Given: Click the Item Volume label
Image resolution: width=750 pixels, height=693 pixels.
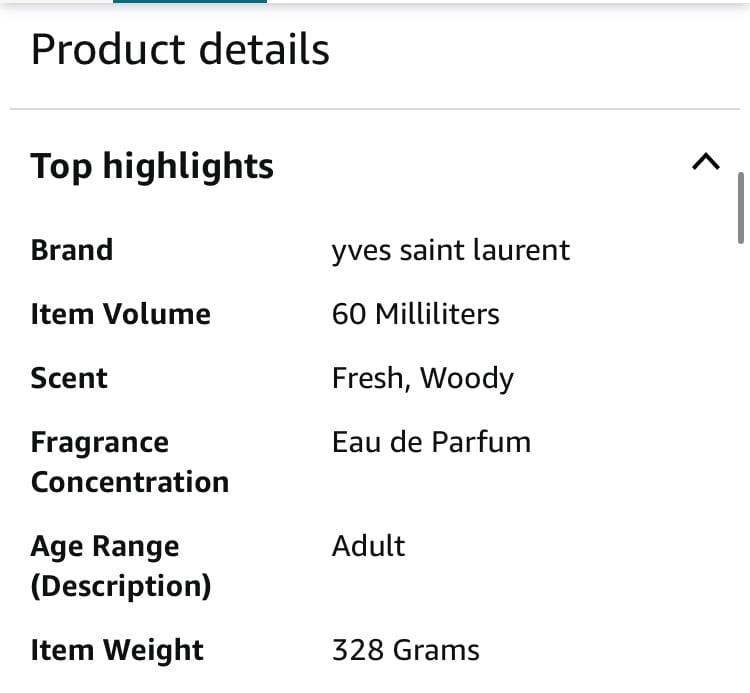Looking at the screenshot, I should 121,314.
